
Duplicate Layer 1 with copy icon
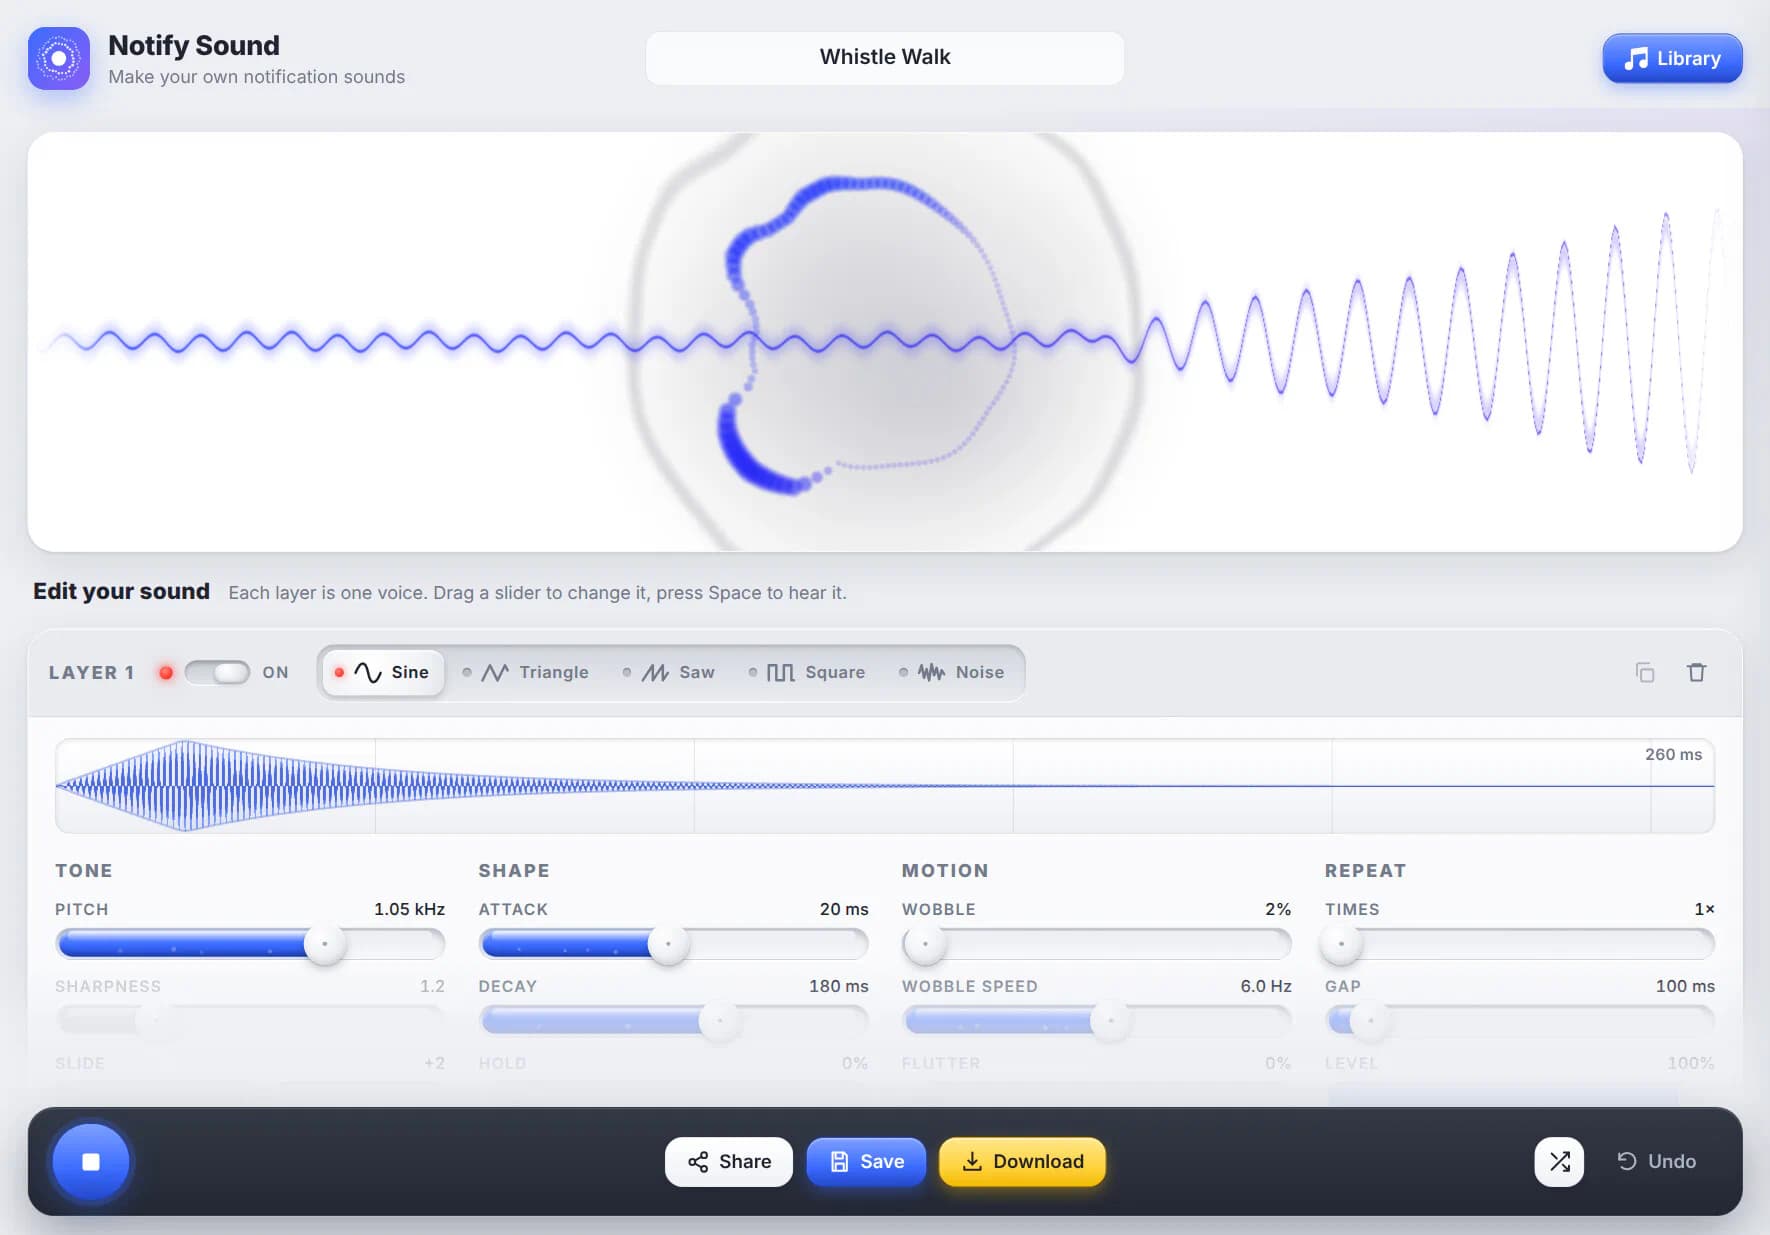tap(1645, 672)
